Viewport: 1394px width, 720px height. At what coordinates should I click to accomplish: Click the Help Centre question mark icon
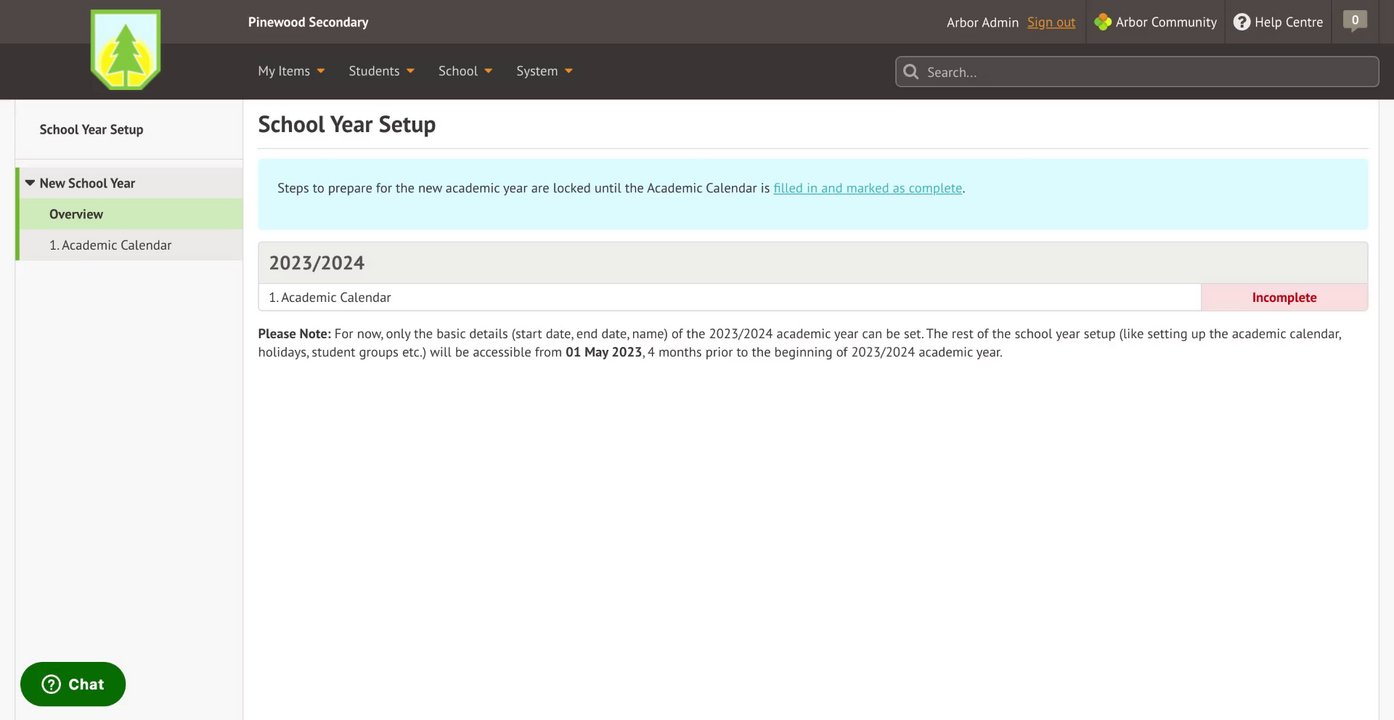click(x=1241, y=22)
